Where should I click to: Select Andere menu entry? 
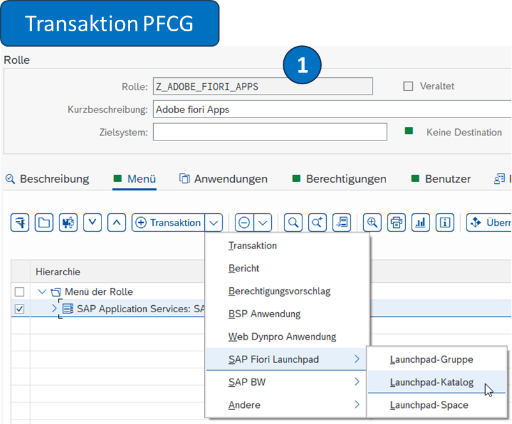286,405
